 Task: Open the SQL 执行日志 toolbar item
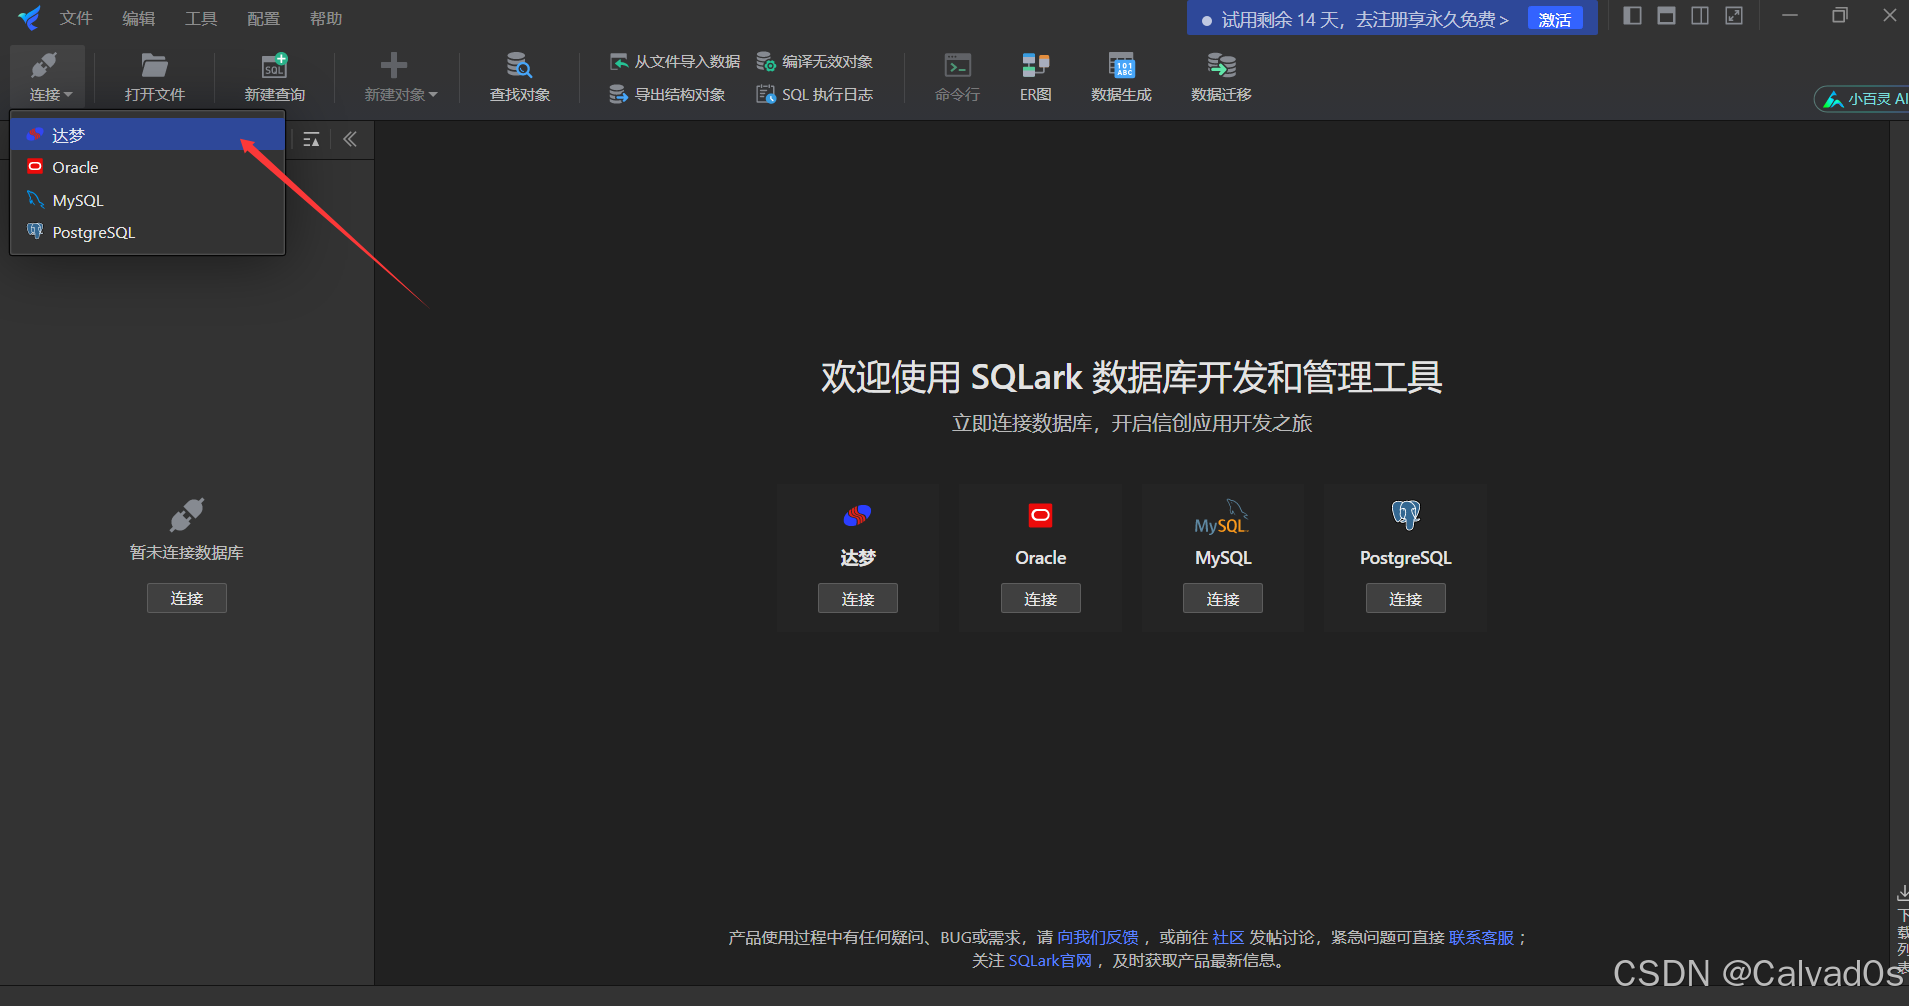(814, 95)
